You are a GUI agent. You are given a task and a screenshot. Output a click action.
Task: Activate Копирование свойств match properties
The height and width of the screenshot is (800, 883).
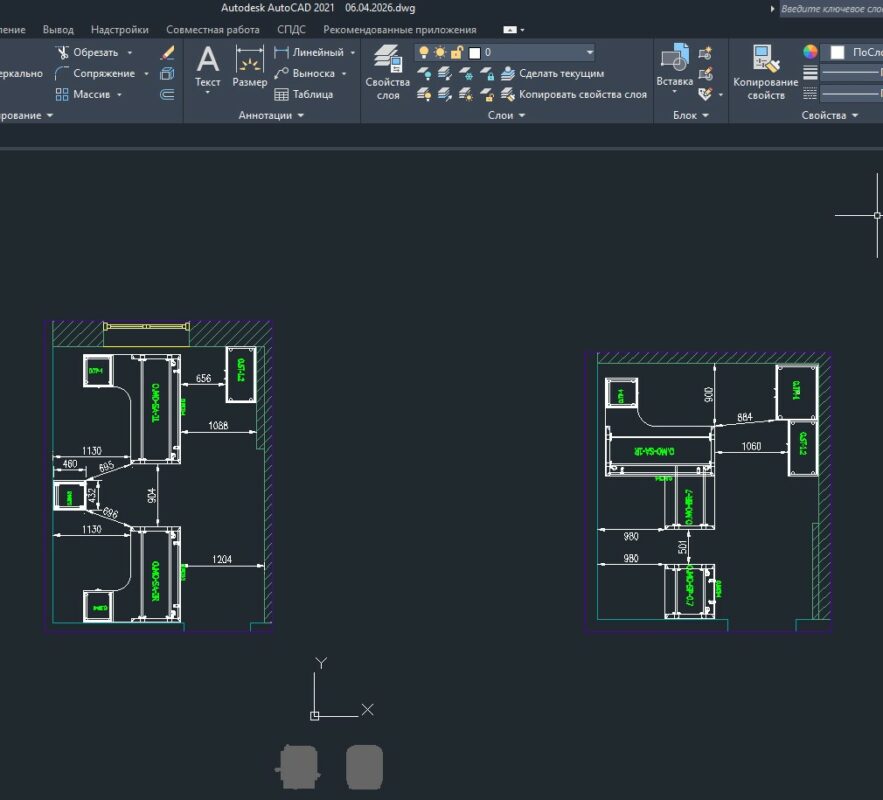click(x=766, y=72)
